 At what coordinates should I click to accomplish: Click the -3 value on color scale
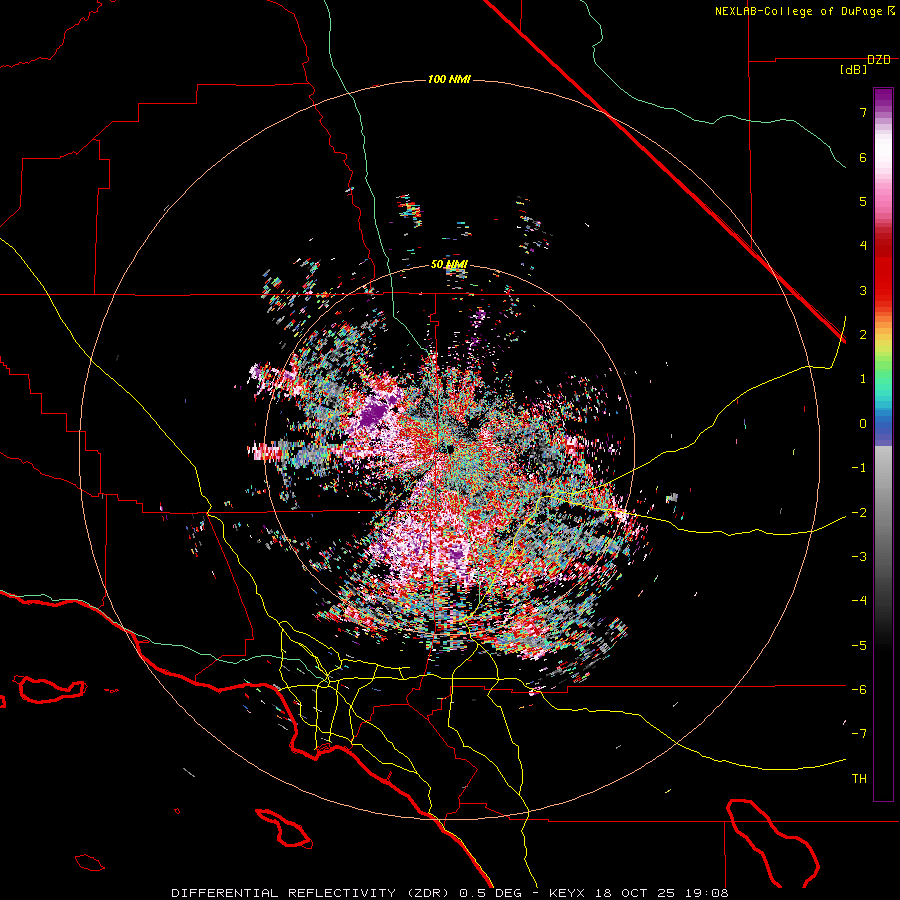coord(859,557)
